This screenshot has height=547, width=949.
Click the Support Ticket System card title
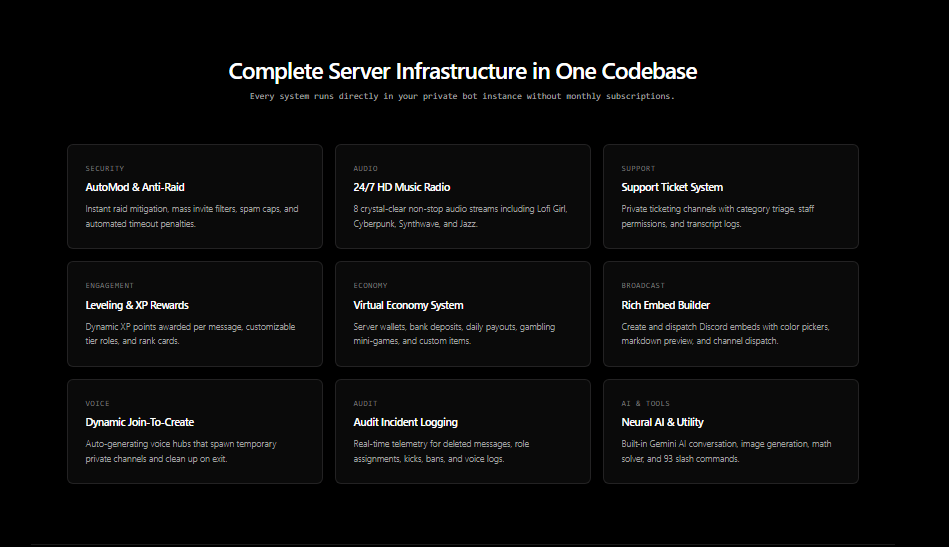672,187
